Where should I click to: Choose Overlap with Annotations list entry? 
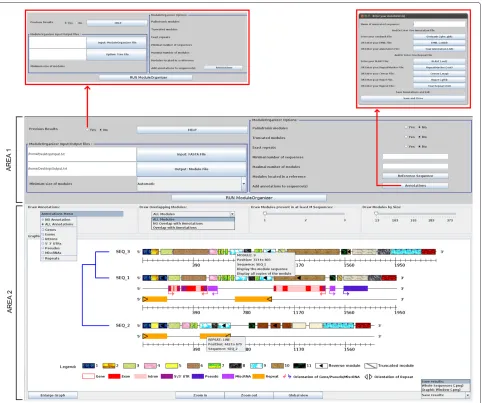[x=193, y=228]
